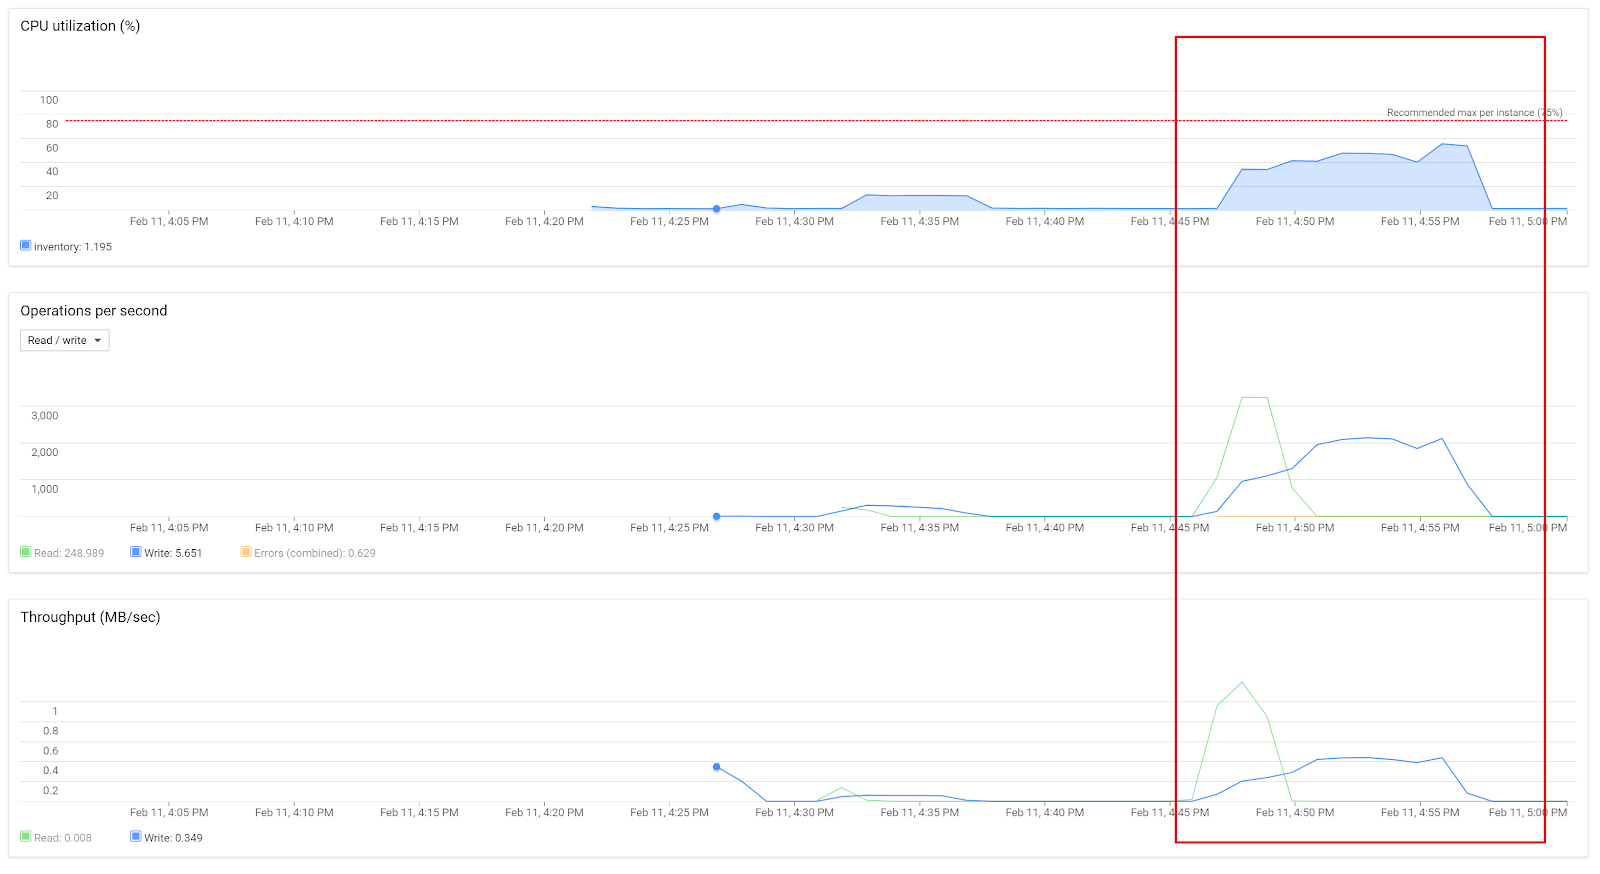This screenshot has width=1600, height=874.
Task: Click blue data point on Operations per second chart
Action: coord(717,517)
